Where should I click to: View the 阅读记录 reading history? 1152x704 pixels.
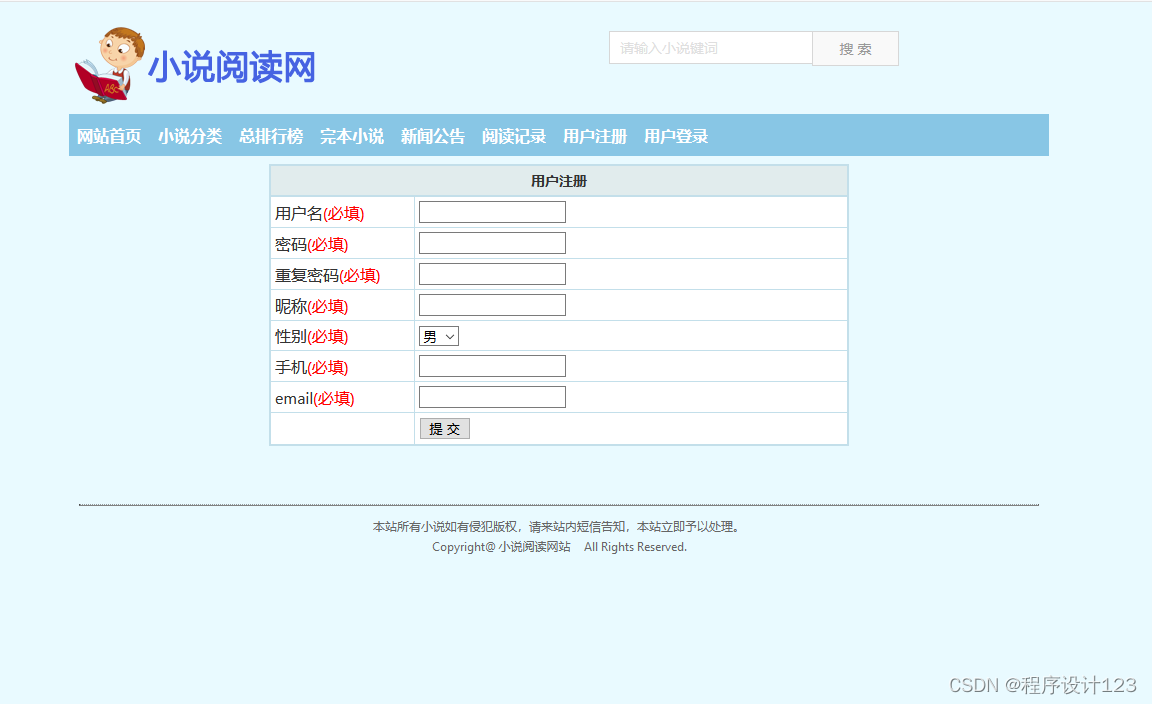[513, 137]
